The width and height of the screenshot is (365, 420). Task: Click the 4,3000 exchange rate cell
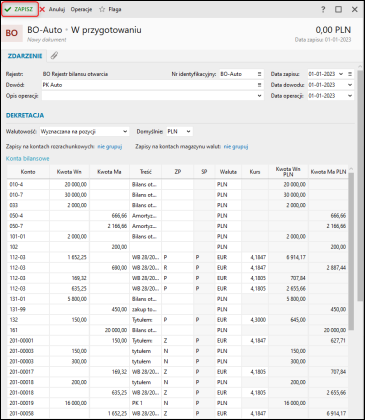(x=255, y=320)
